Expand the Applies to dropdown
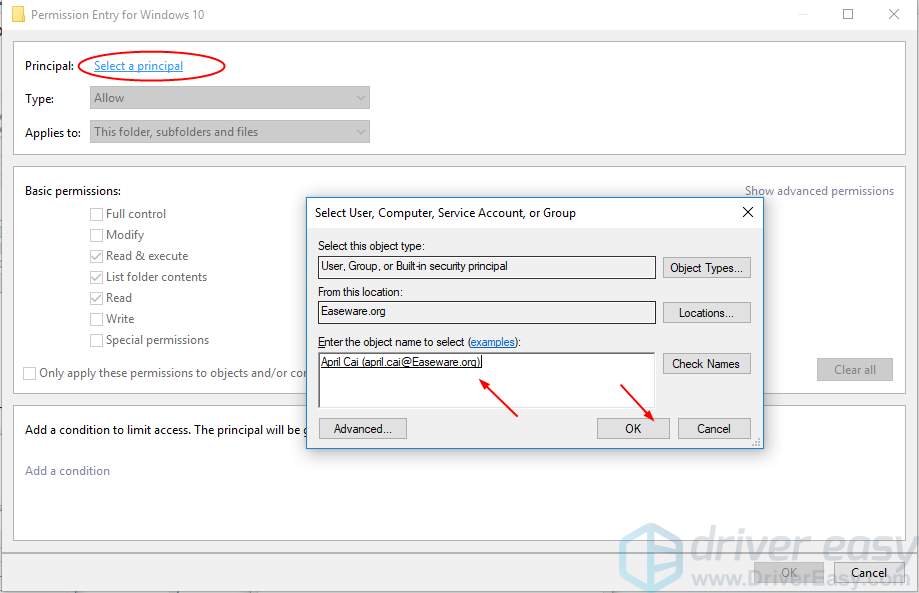 pos(230,131)
